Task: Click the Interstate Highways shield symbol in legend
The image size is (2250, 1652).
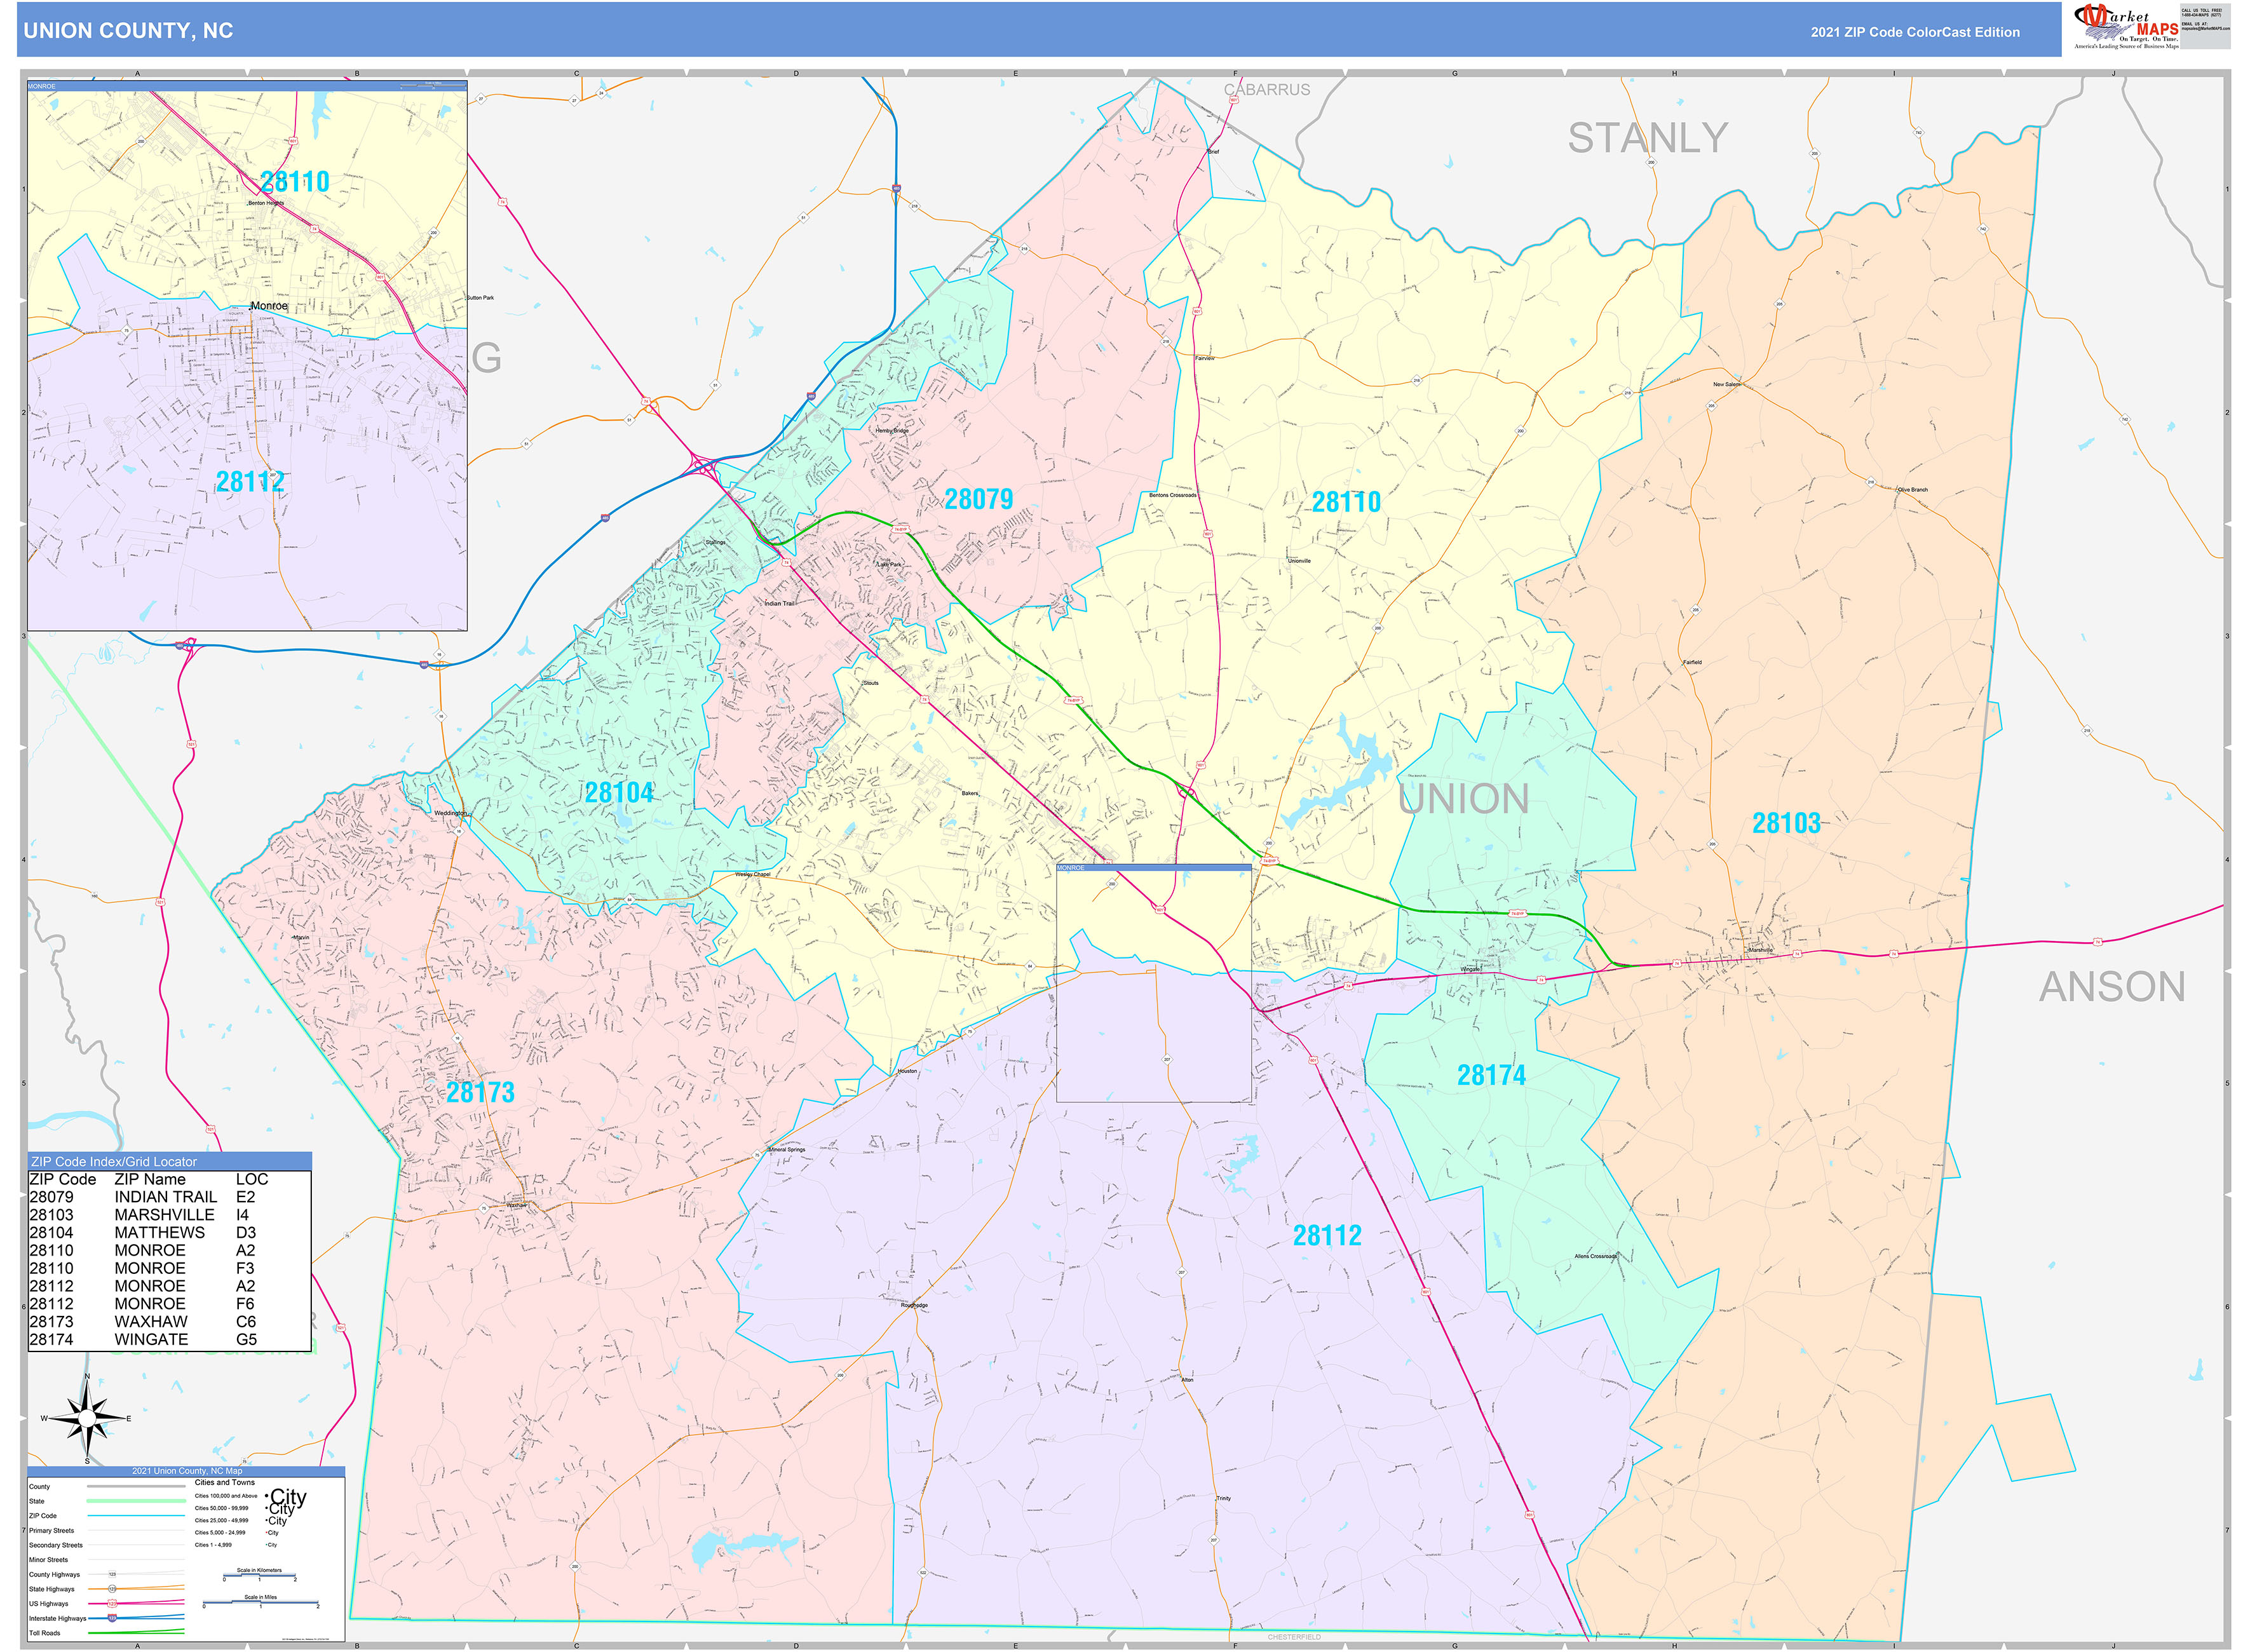Action: (x=112, y=1618)
